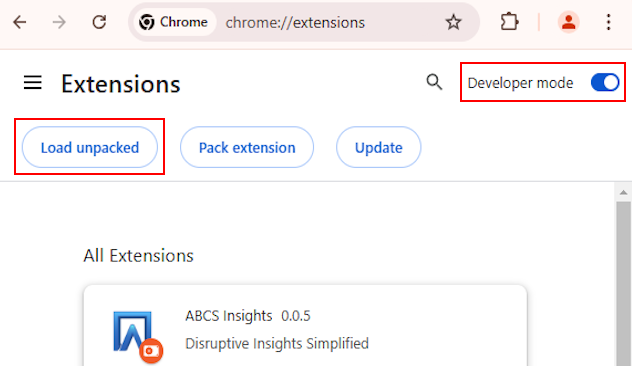Click the Load unpacked button
The image size is (632, 366).
pyautogui.click(x=89, y=148)
